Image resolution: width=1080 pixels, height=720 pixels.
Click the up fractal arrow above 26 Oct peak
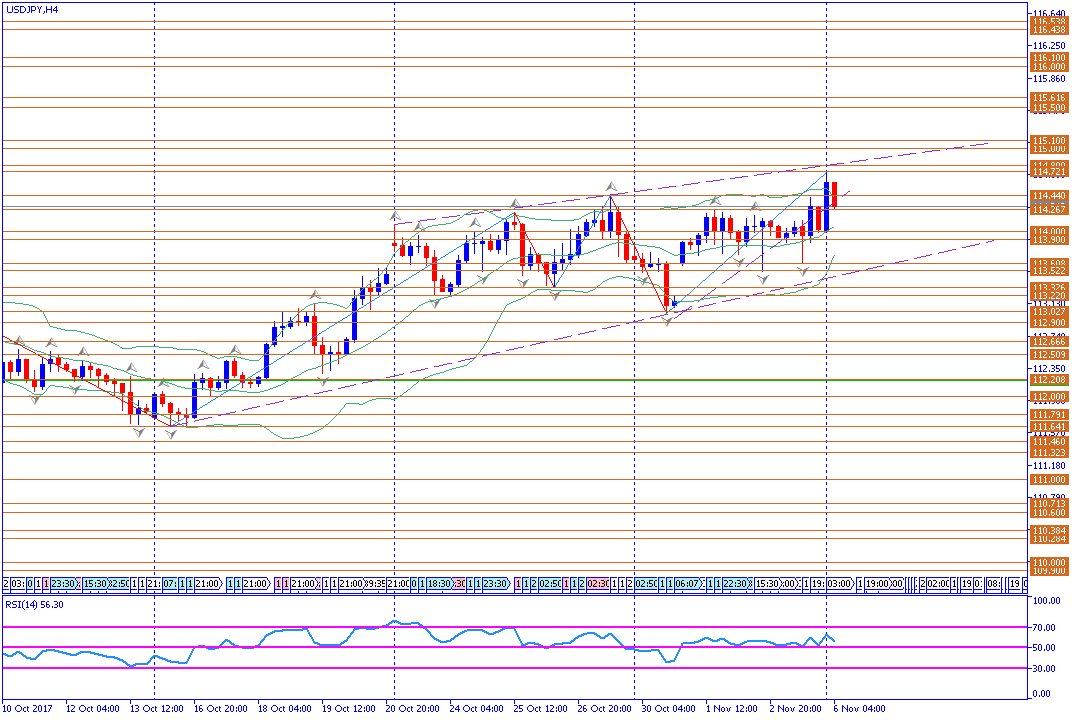(x=611, y=187)
